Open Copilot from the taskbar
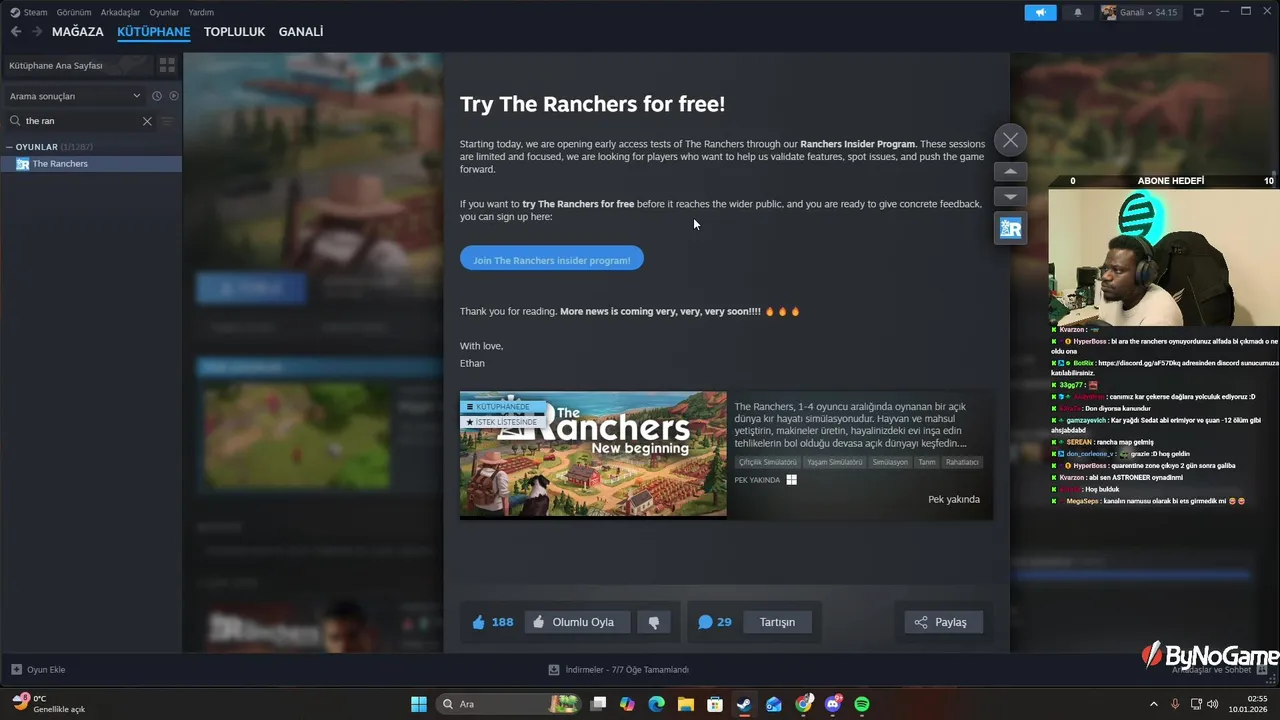1280x720 pixels. pos(627,704)
